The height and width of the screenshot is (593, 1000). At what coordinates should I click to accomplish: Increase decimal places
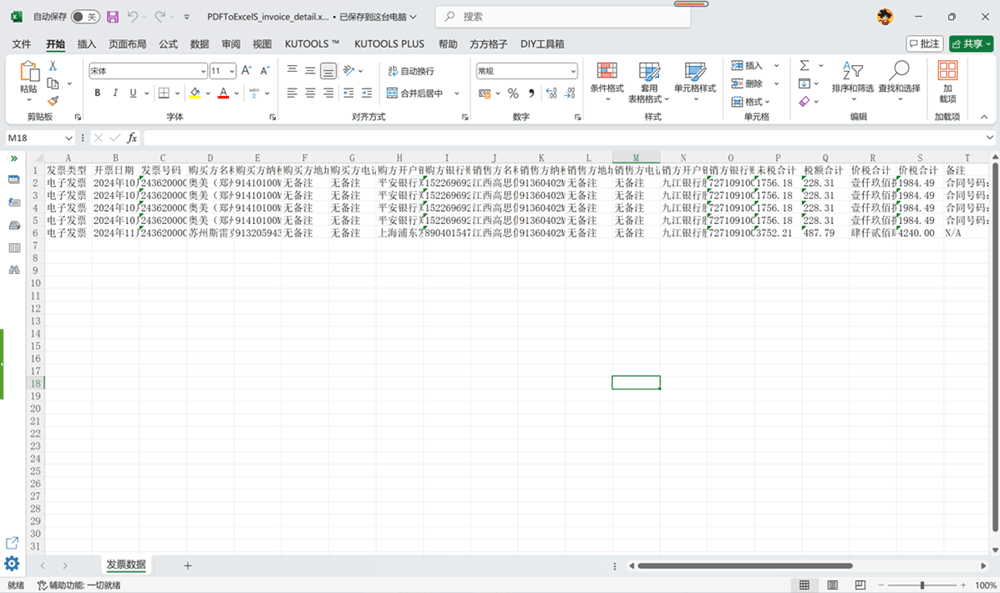click(552, 93)
